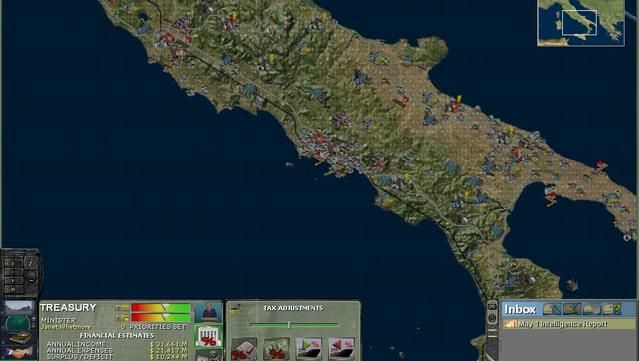Click the Treasury panel title
This screenshot has width=639, height=361.
tap(68, 307)
